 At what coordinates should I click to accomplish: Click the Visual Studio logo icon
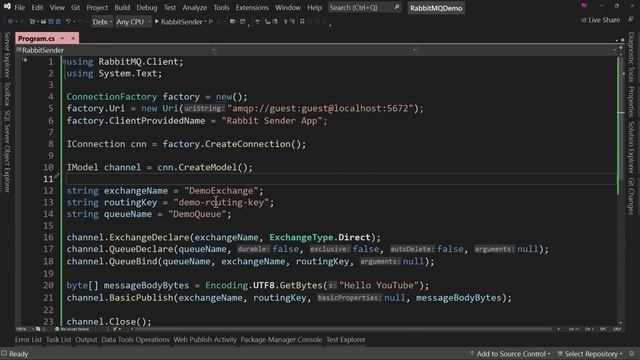tap(7, 6)
